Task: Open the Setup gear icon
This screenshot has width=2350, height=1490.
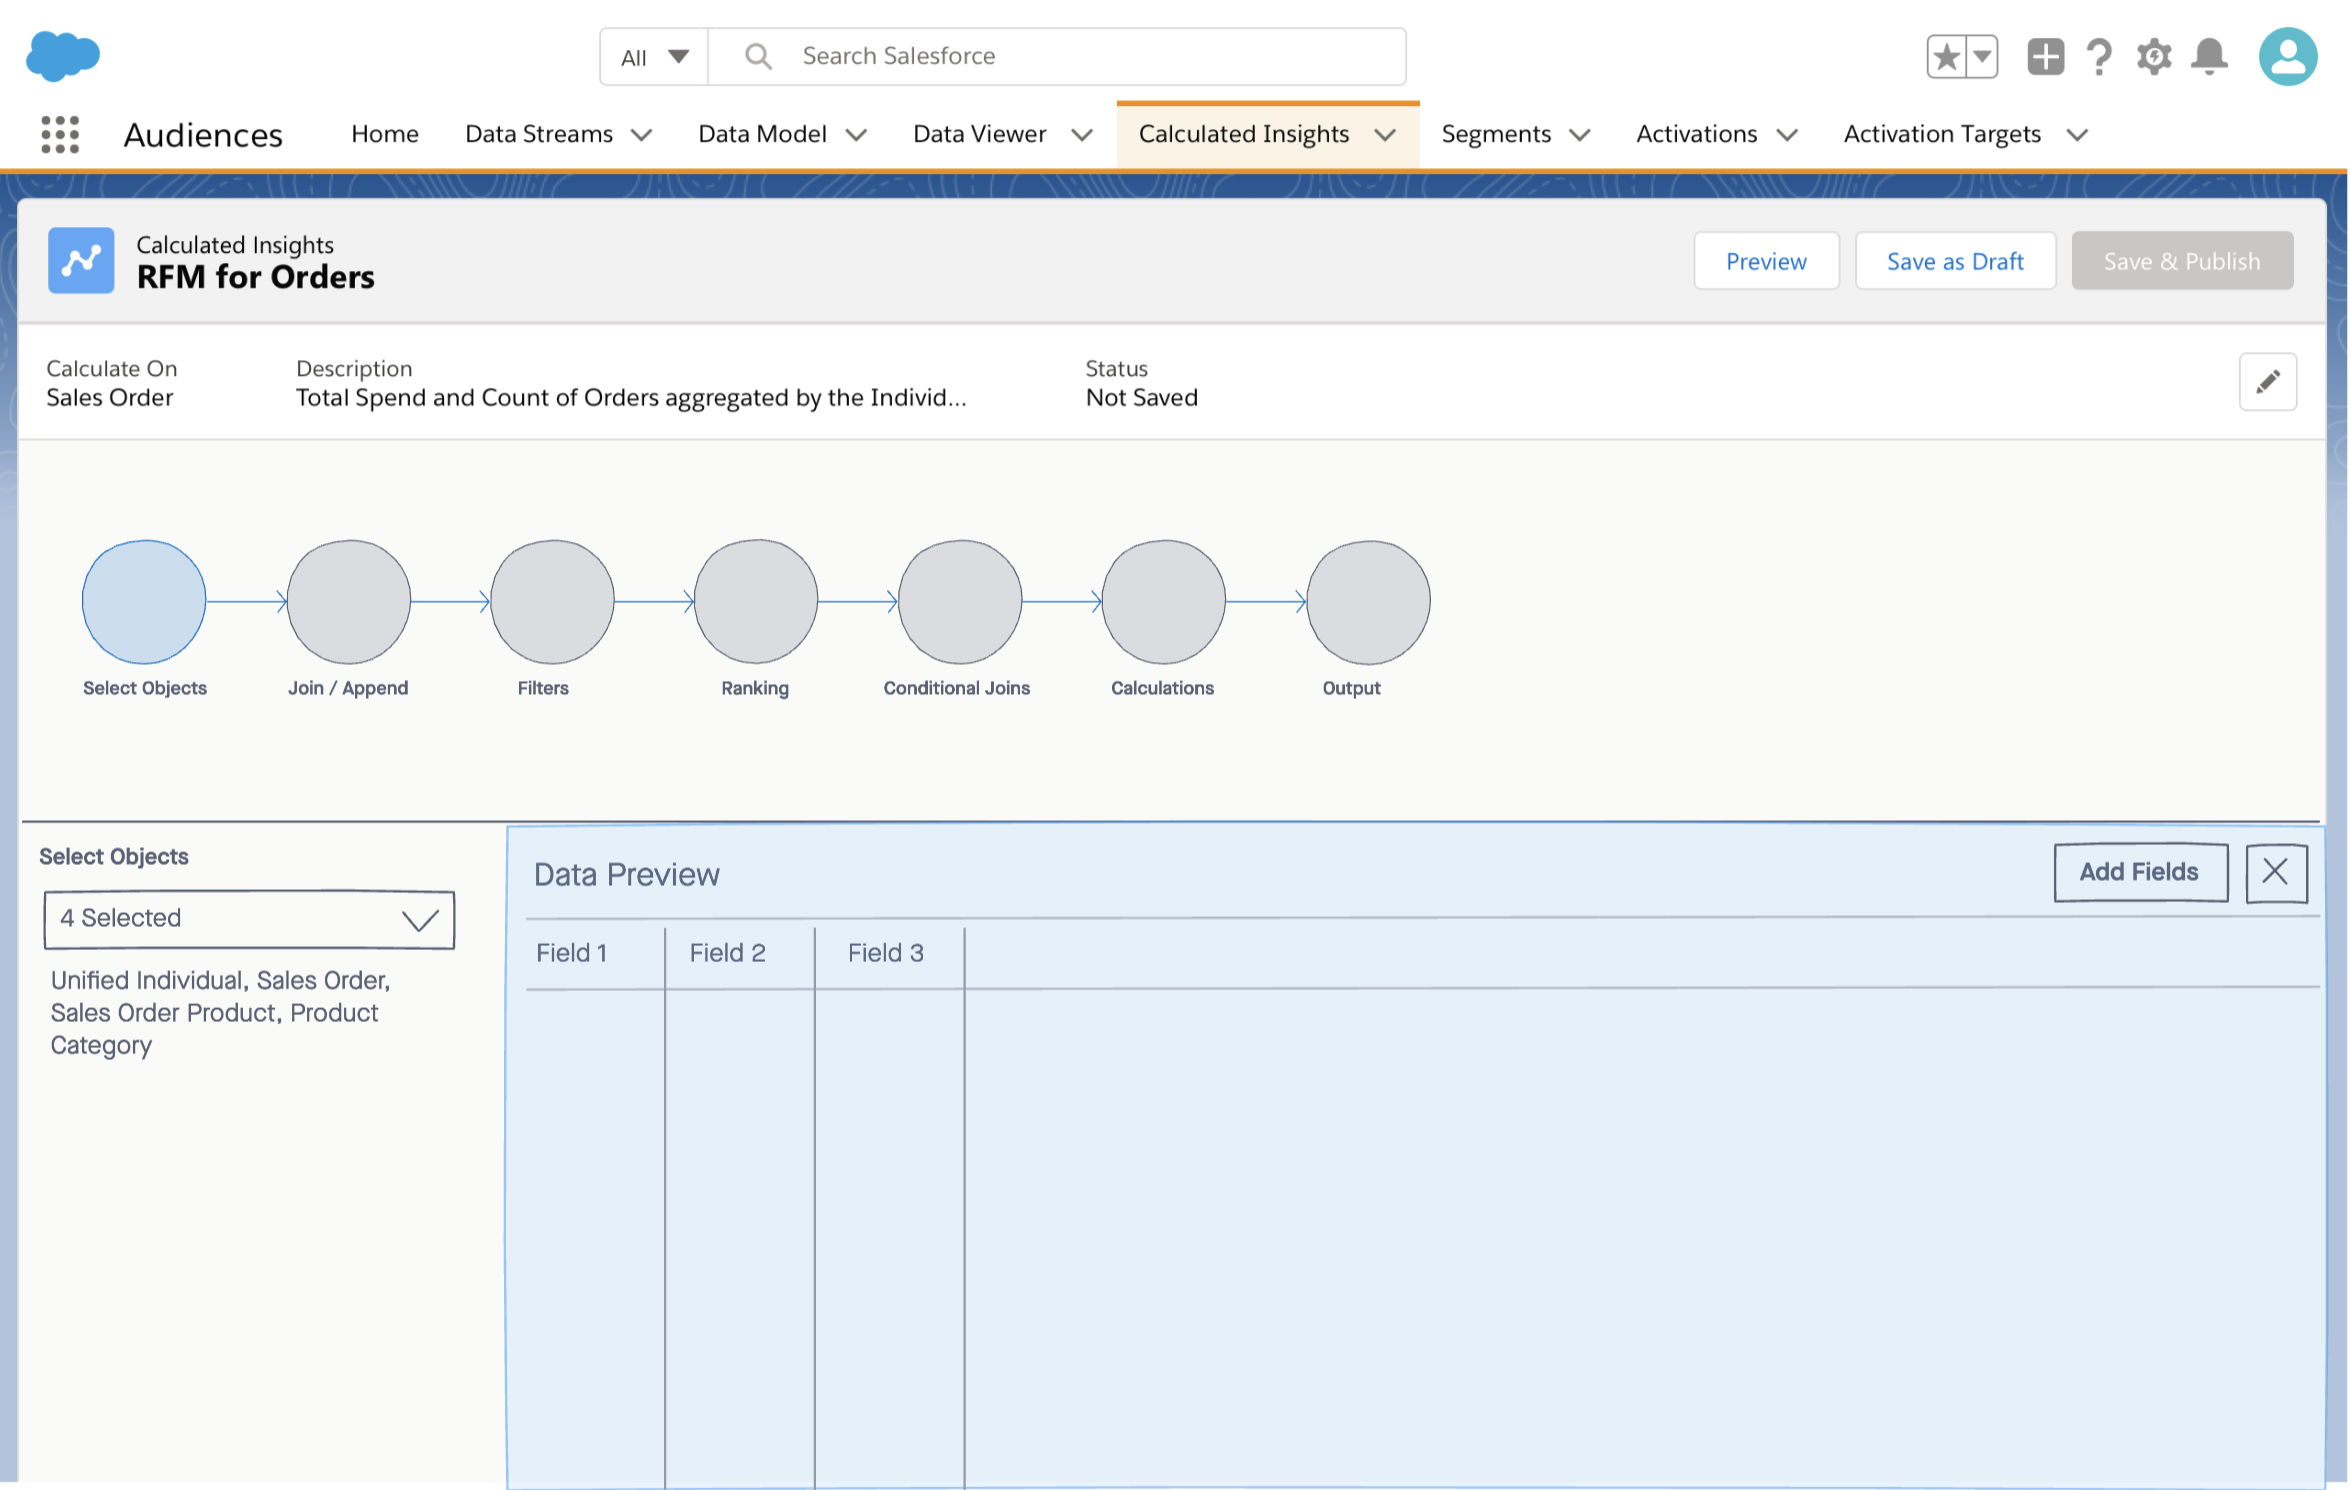Action: pos(2154,57)
